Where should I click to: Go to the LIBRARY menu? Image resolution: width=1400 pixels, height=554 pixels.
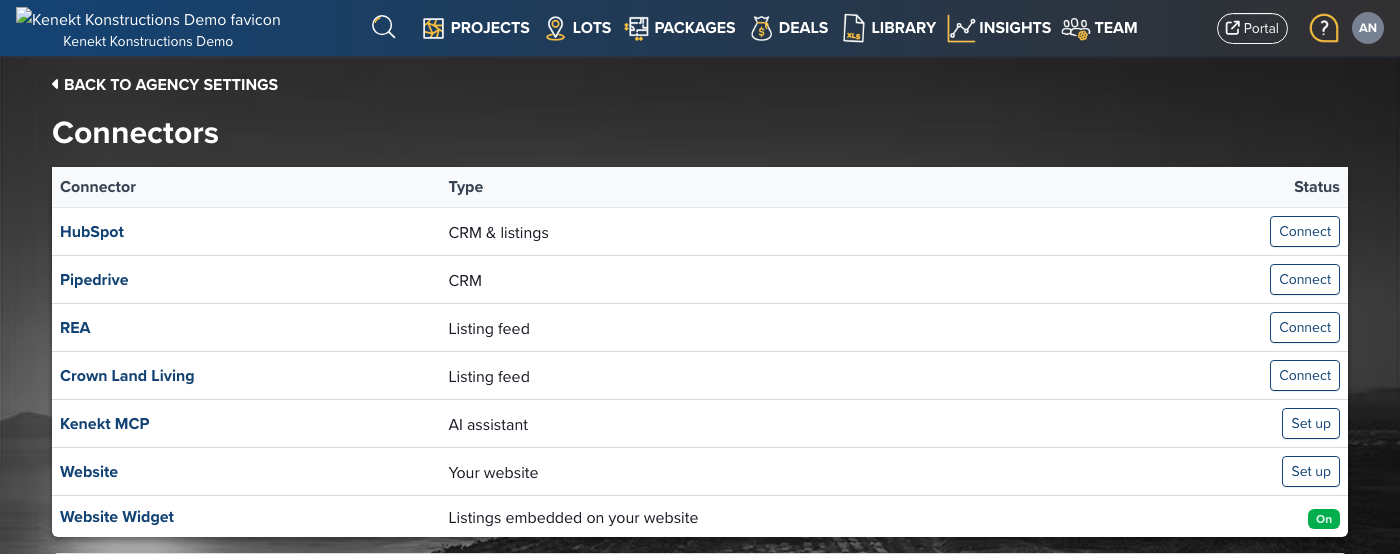[904, 28]
